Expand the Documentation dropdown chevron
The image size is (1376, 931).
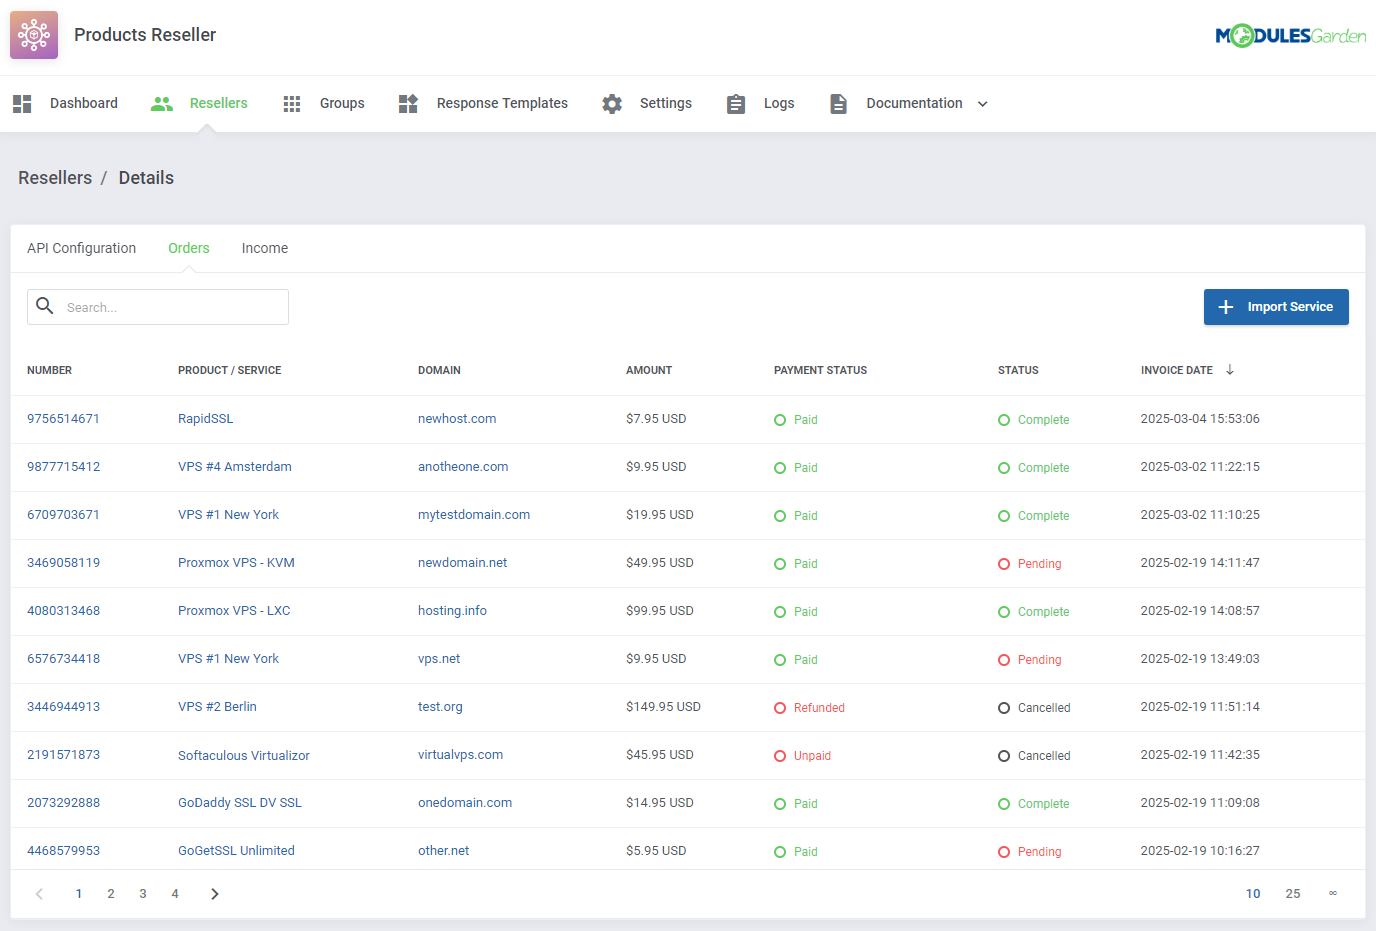(x=983, y=103)
